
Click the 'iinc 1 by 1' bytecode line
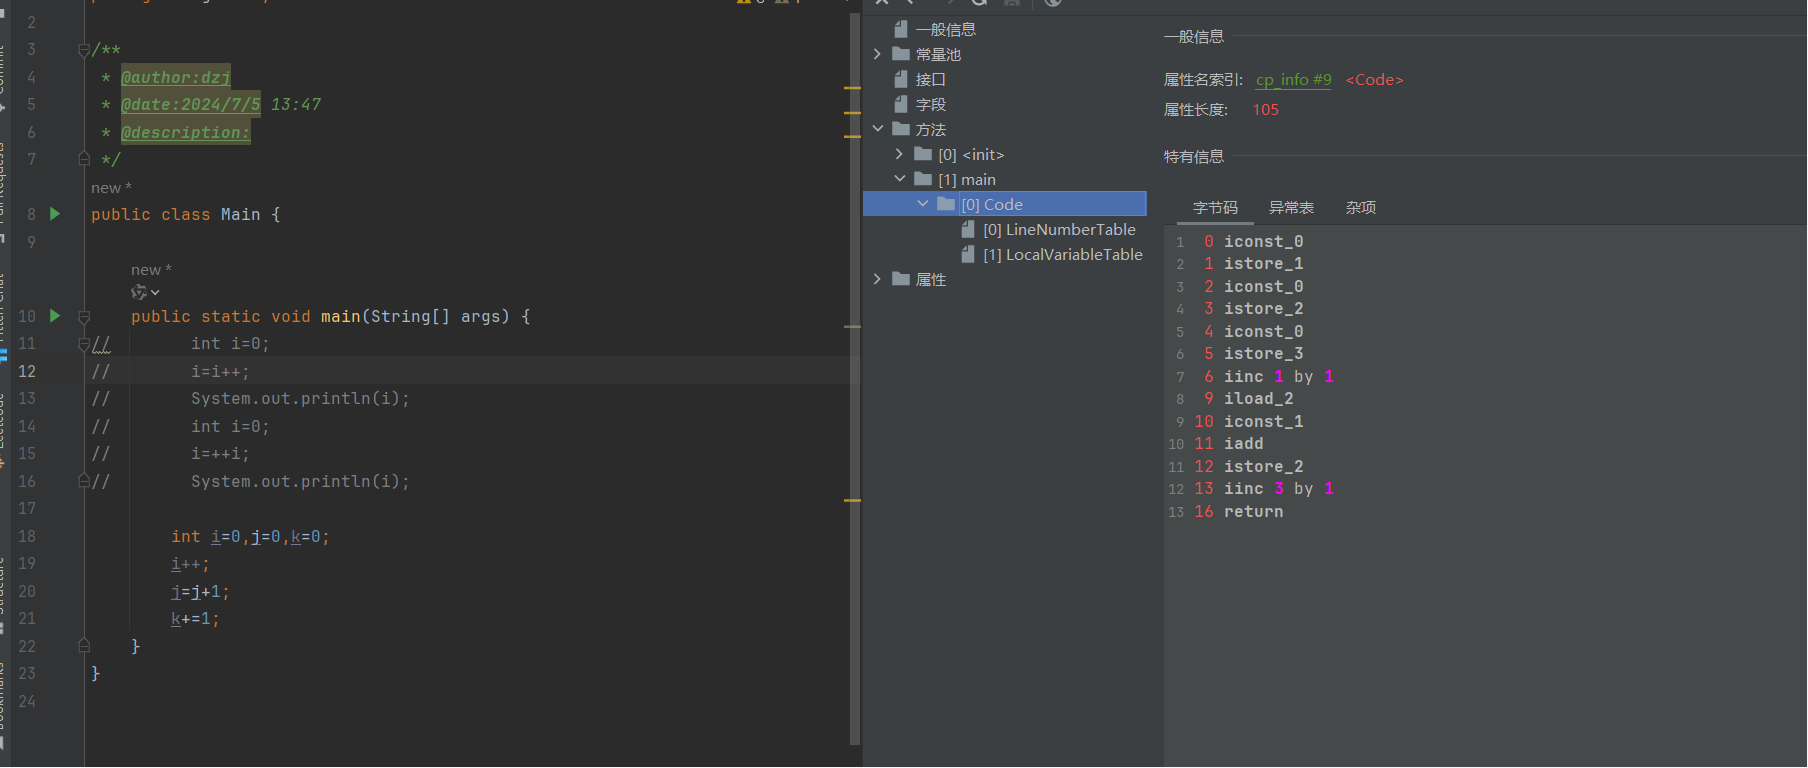coord(1279,376)
